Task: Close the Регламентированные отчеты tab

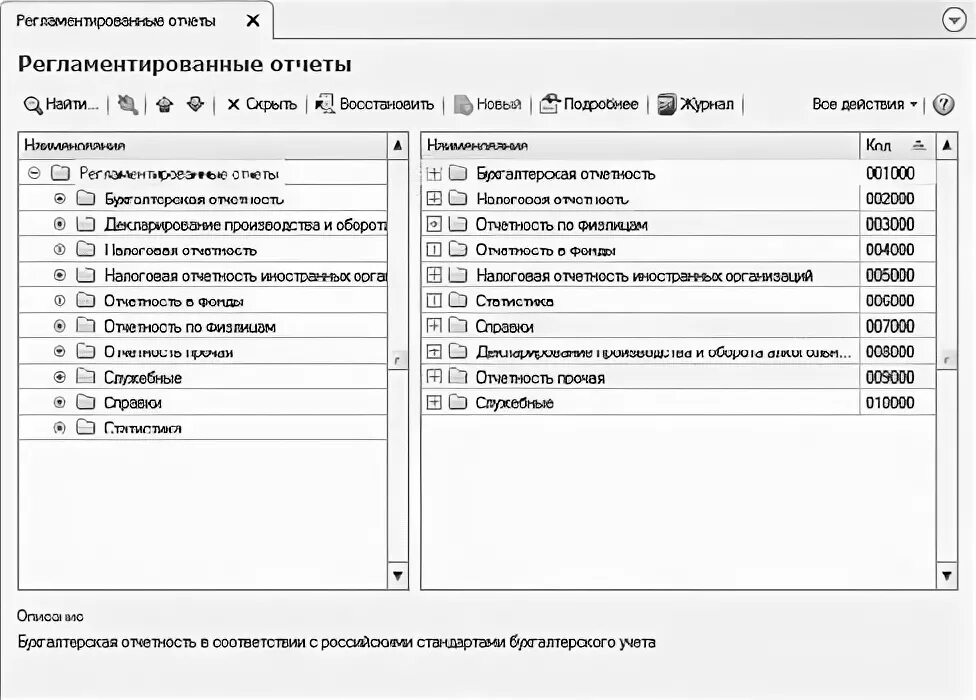Action: click(x=253, y=21)
